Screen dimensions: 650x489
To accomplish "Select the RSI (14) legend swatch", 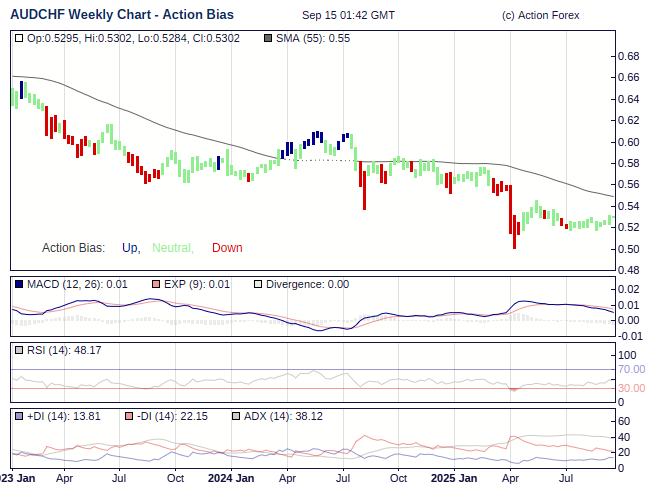I will click(20, 350).
